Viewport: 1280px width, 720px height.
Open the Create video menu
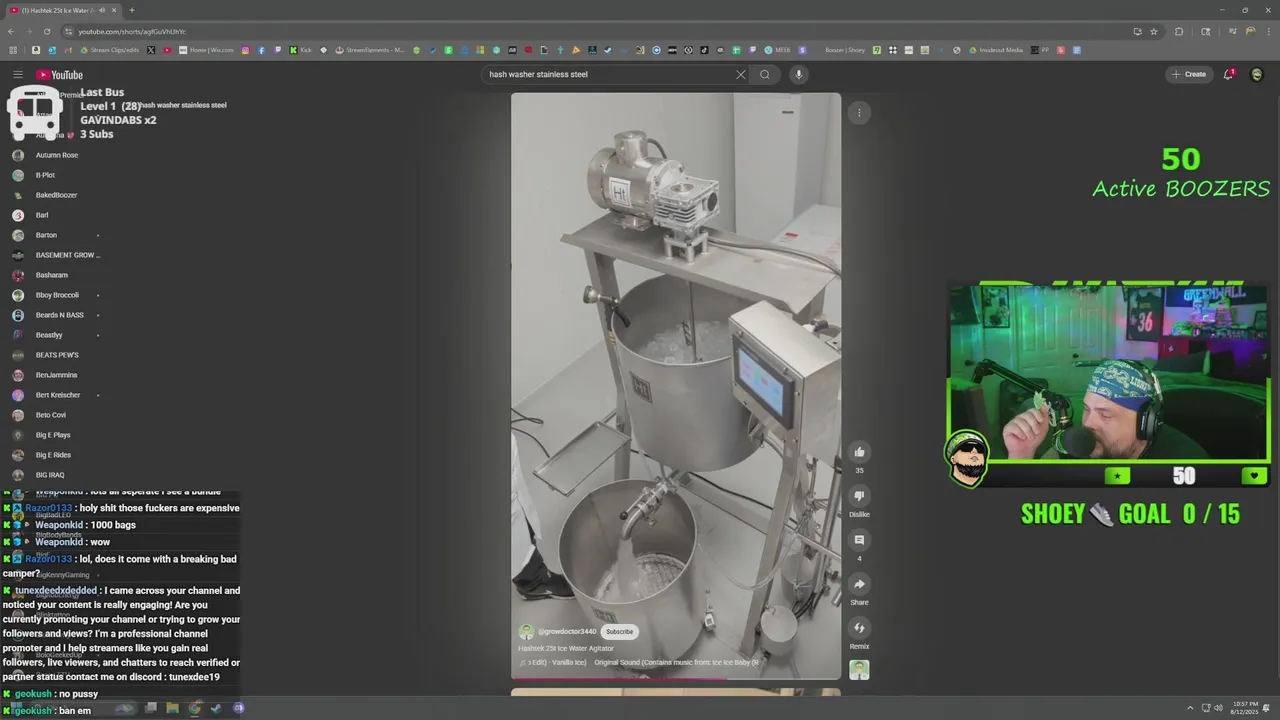tap(1189, 74)
